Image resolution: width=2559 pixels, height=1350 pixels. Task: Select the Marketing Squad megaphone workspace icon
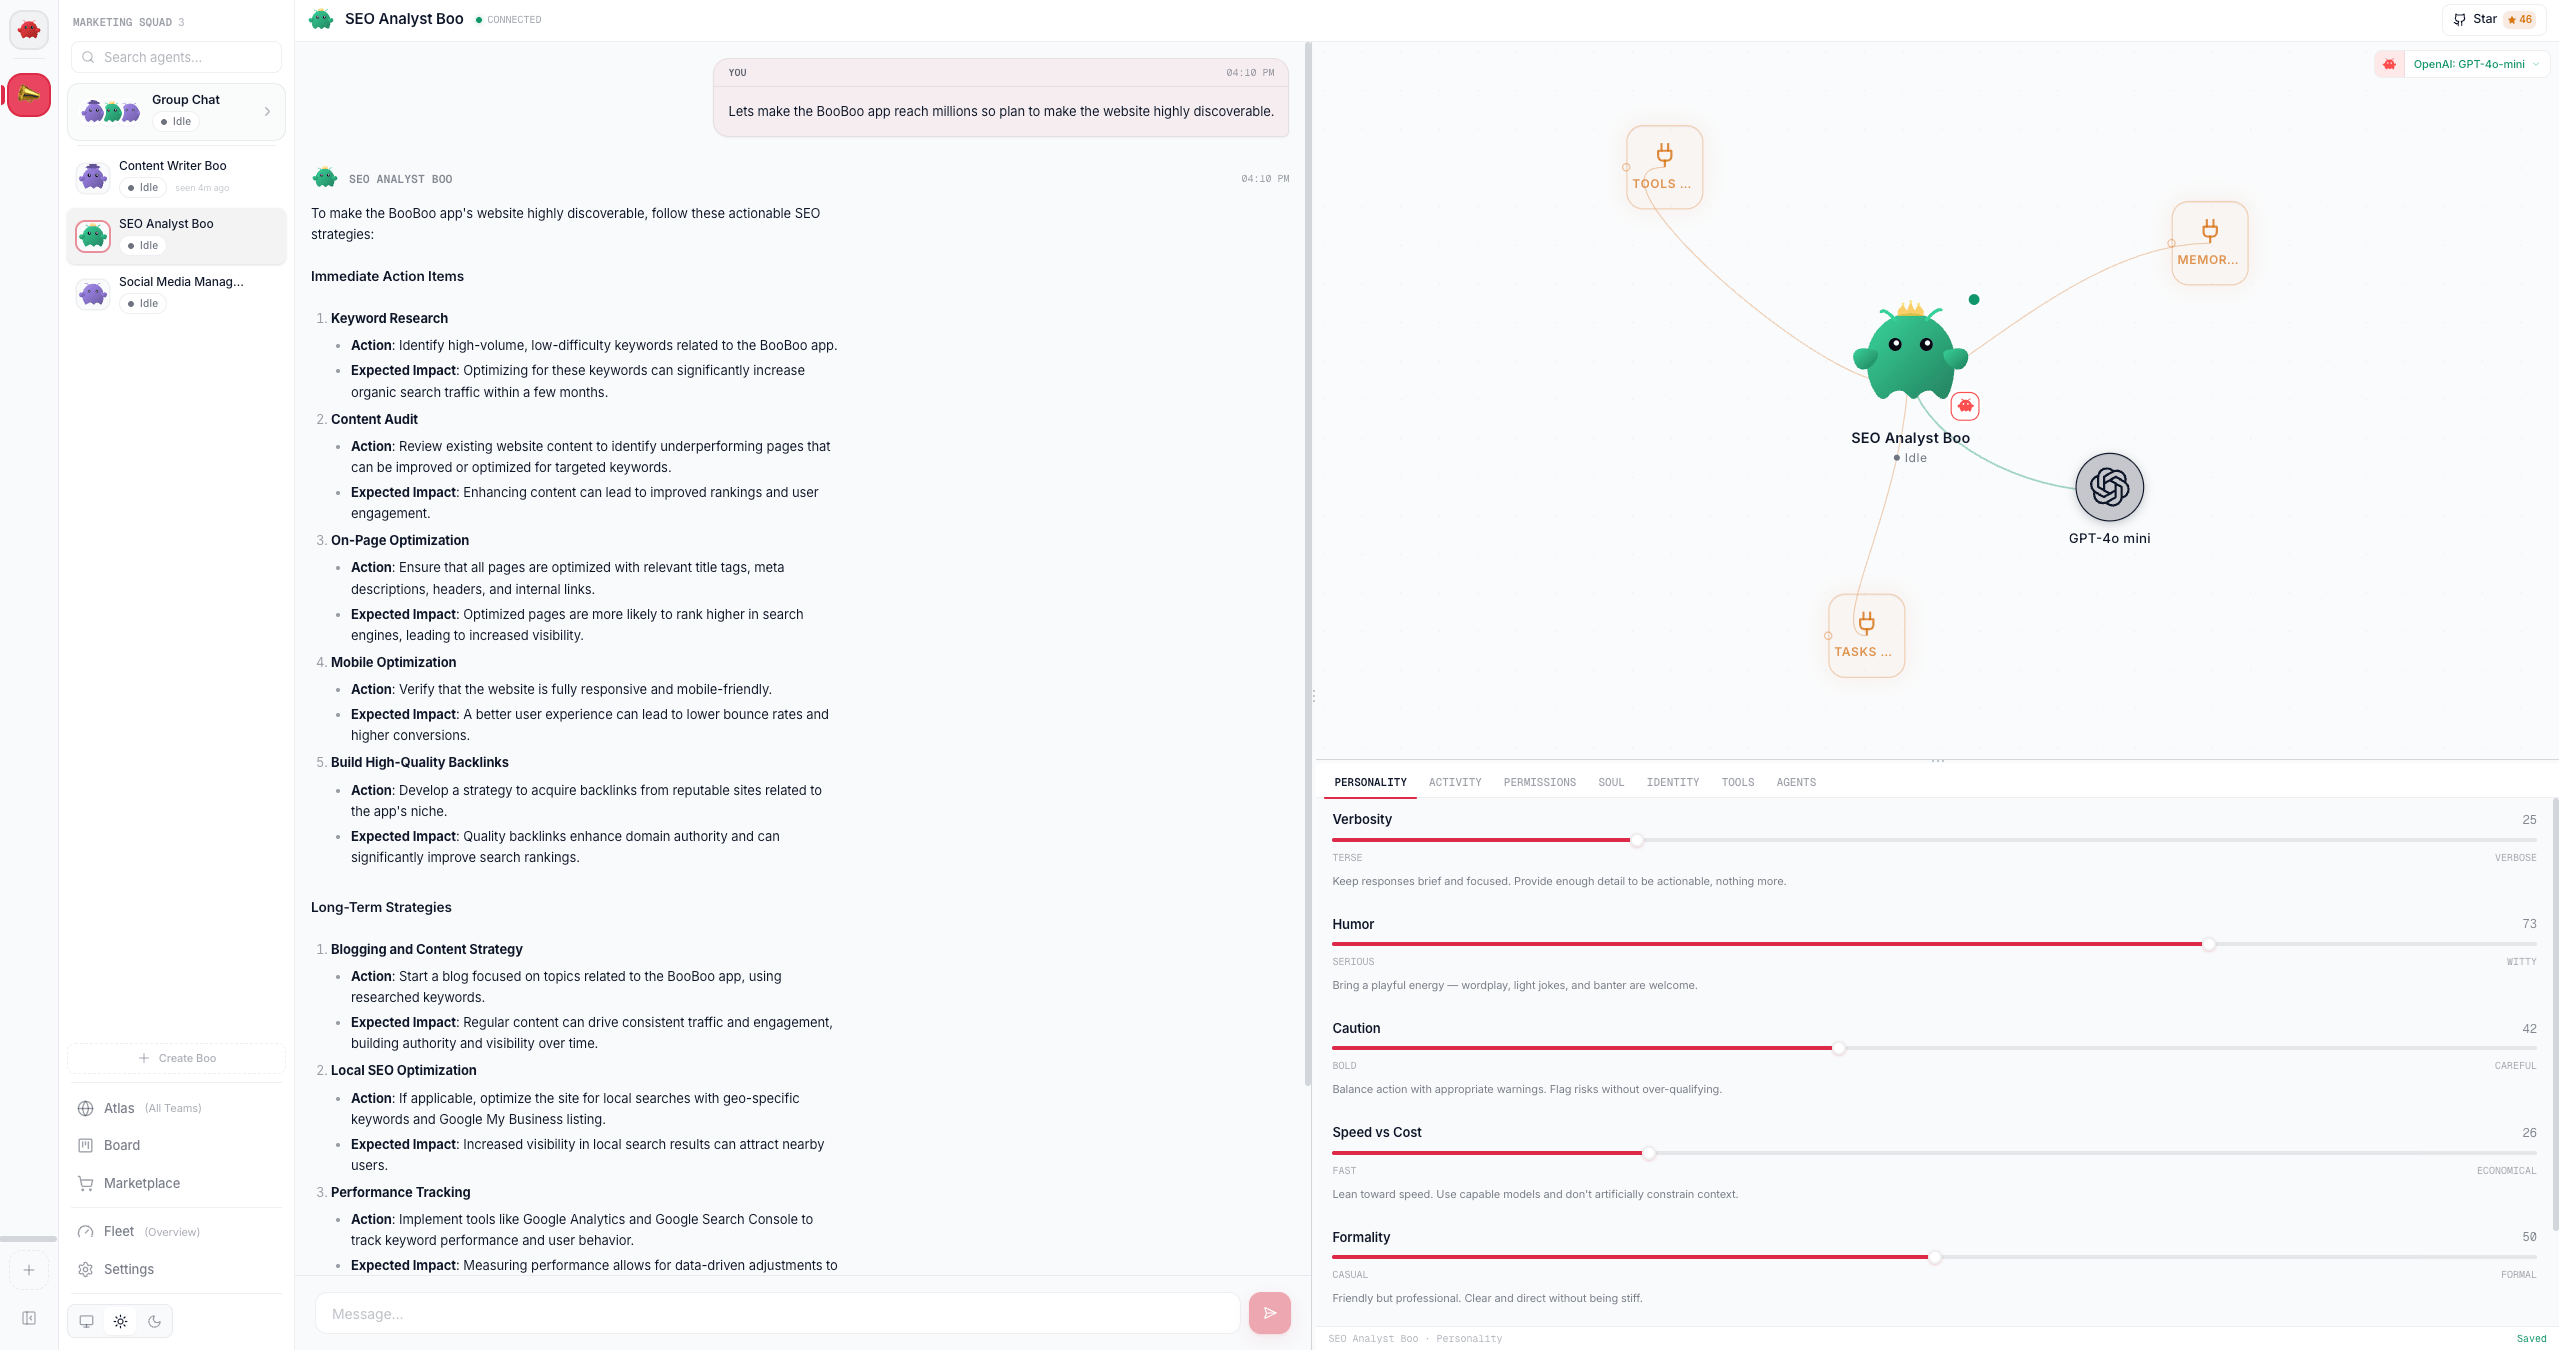click(x=29, y=95)
